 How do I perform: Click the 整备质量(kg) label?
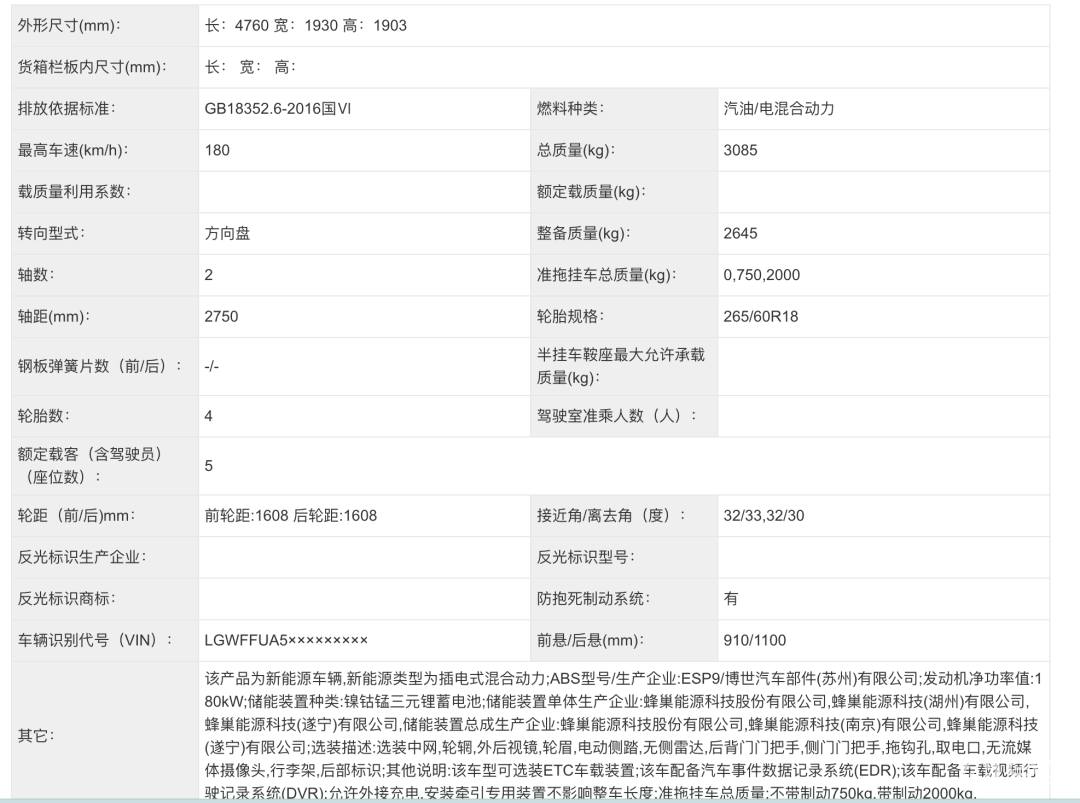[583, 233]
